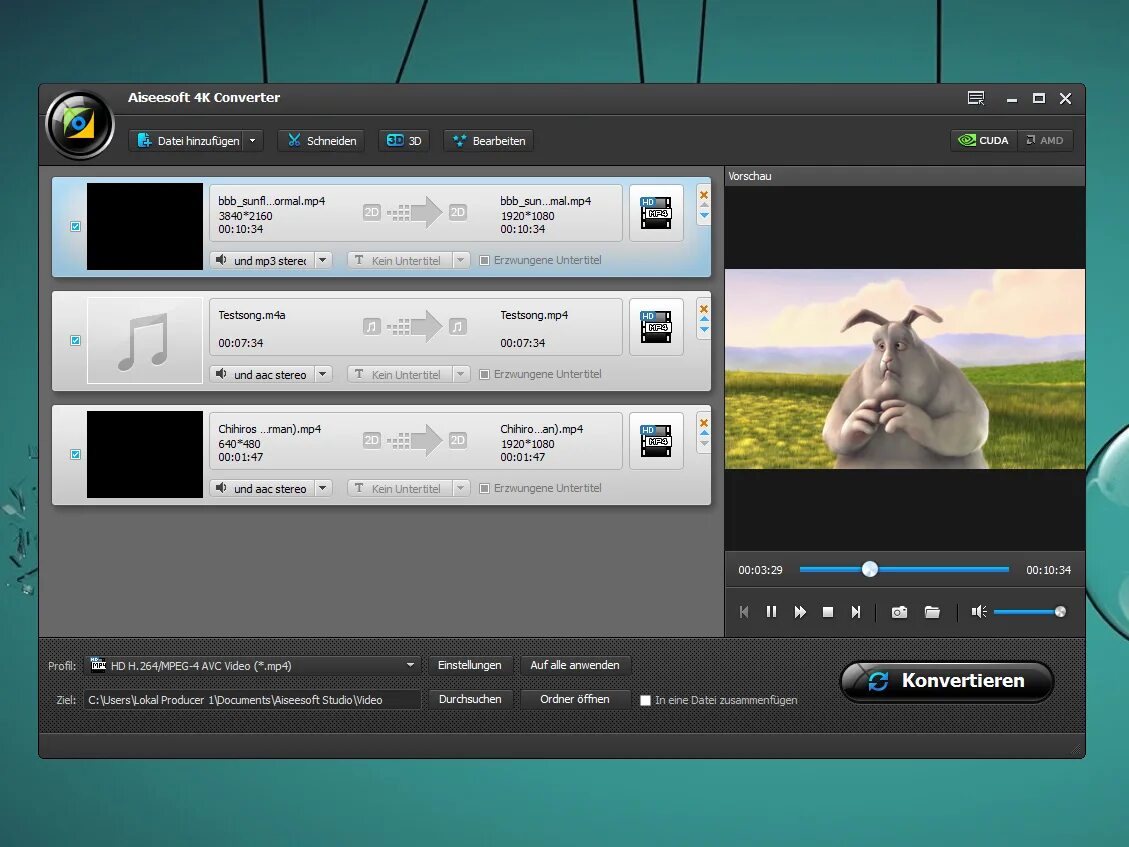Open HD MP4 format icon for bbb_sunfl file
1129x847 pixels.
pos(656,213)
